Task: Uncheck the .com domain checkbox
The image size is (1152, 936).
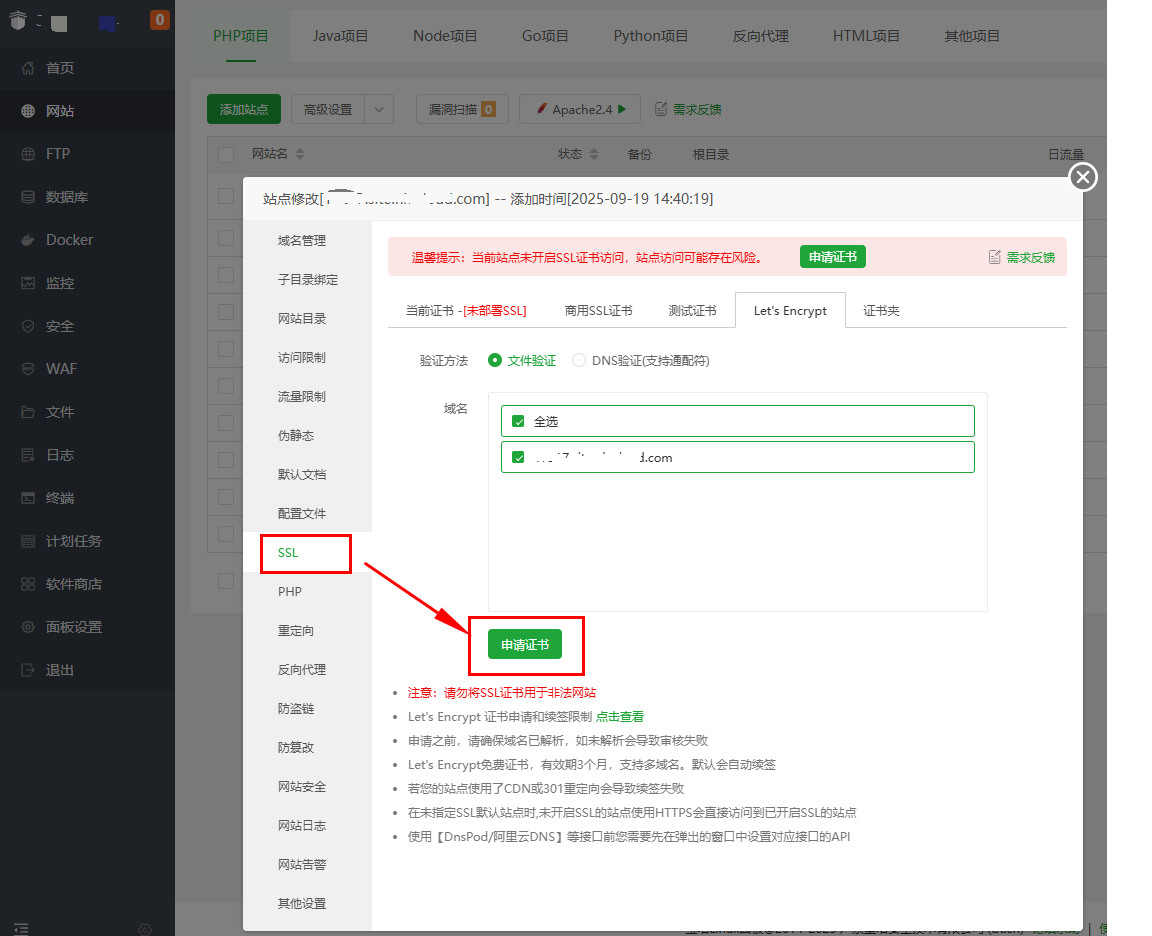Action: click(x=518, y=457)
